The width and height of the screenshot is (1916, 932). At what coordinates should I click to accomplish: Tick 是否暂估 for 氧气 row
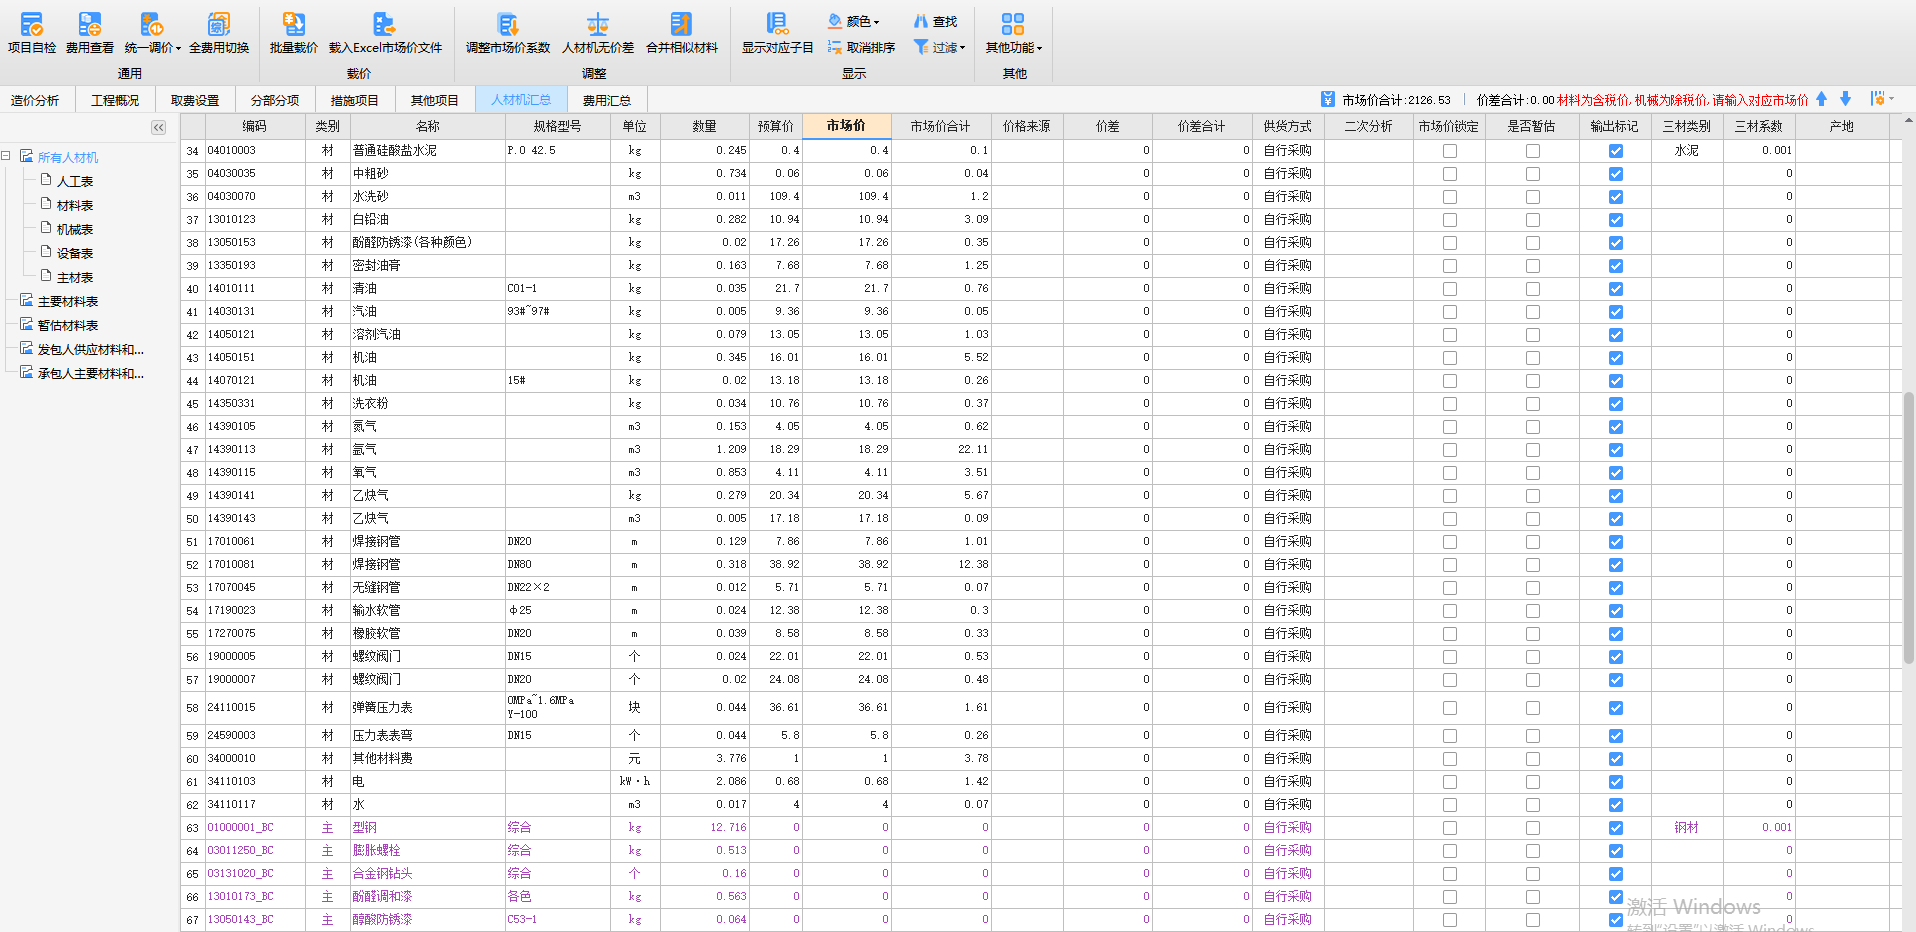coord(1533,473)
